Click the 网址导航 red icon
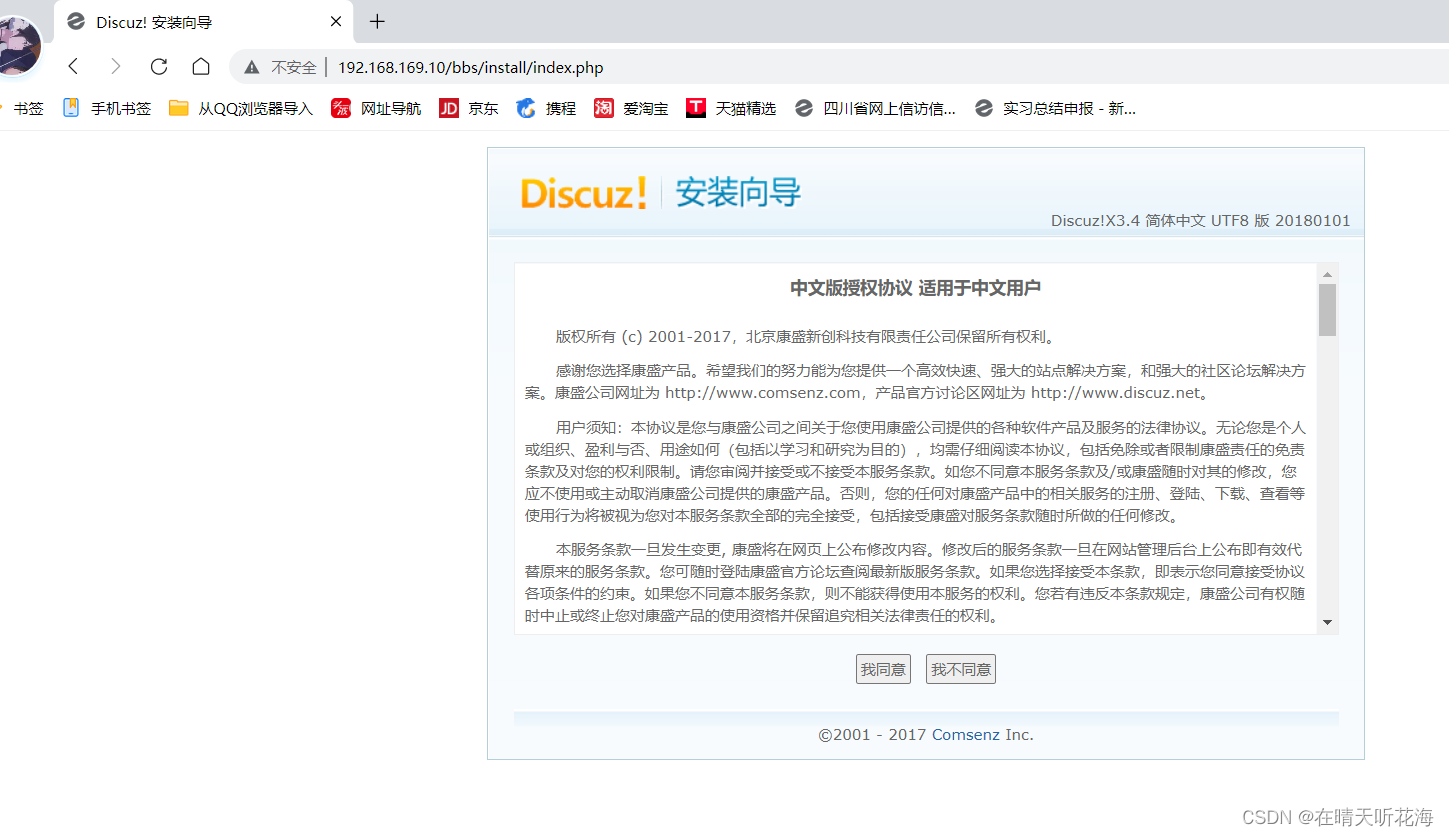Viewport: 1449px width, 836px height. [x=341, y=108]
